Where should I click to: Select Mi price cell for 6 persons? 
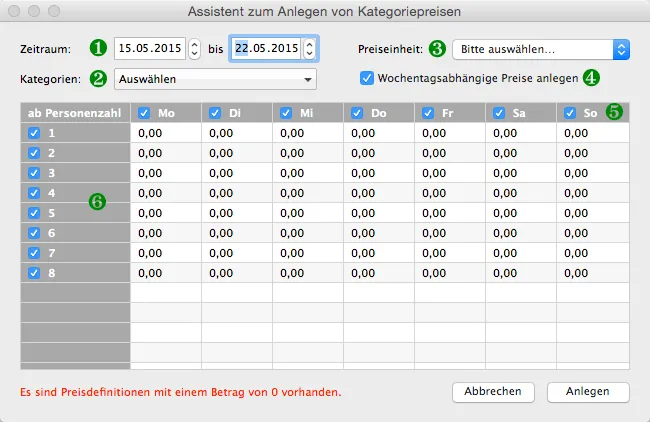pyautogui.click(x=308, y=233)
